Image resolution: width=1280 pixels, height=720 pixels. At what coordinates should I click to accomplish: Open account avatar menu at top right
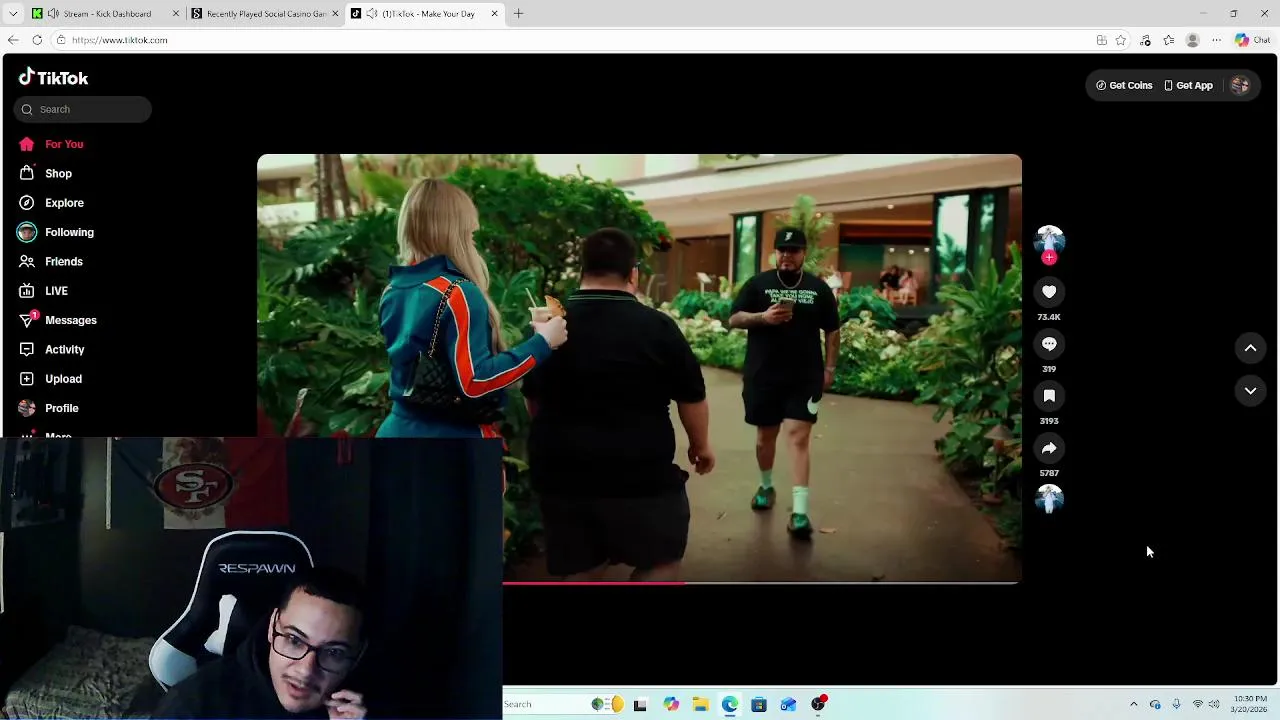click(x=1240, y=86)
